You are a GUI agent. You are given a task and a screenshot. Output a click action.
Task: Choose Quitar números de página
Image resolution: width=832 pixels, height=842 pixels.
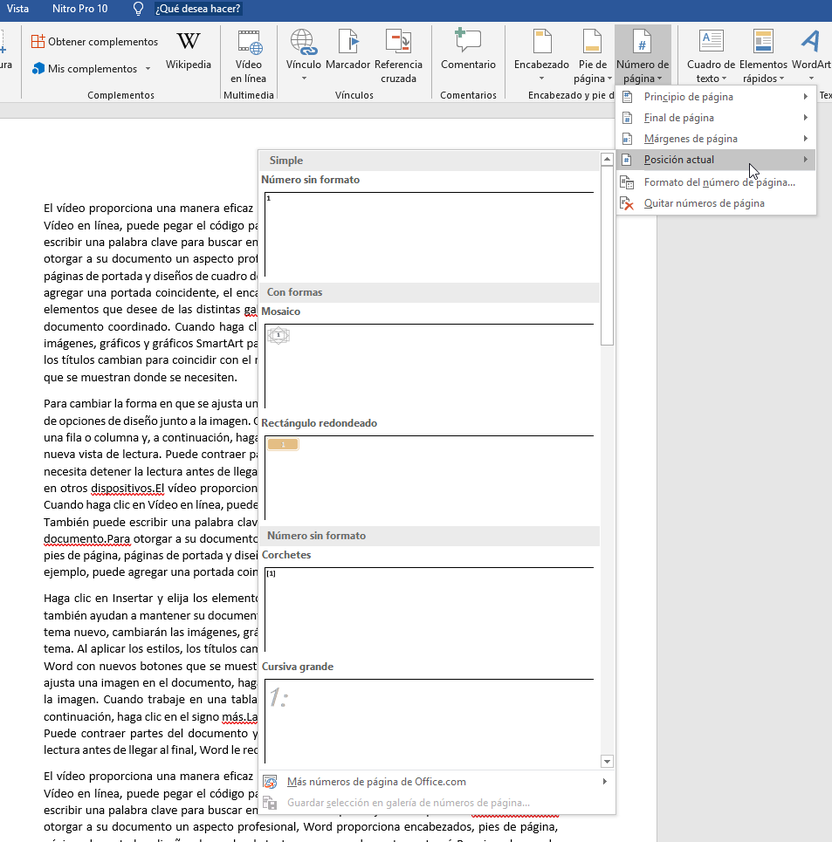pos(704,203)
